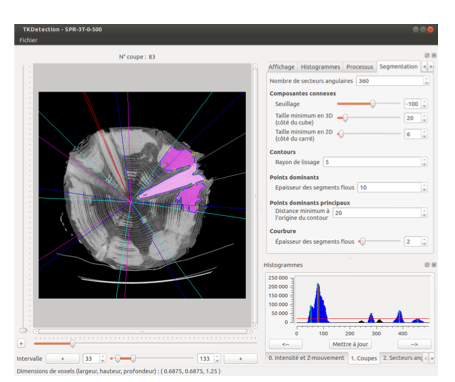Float the Histogrammes dock panel
The image size is (455, 382).
[427, 265]
